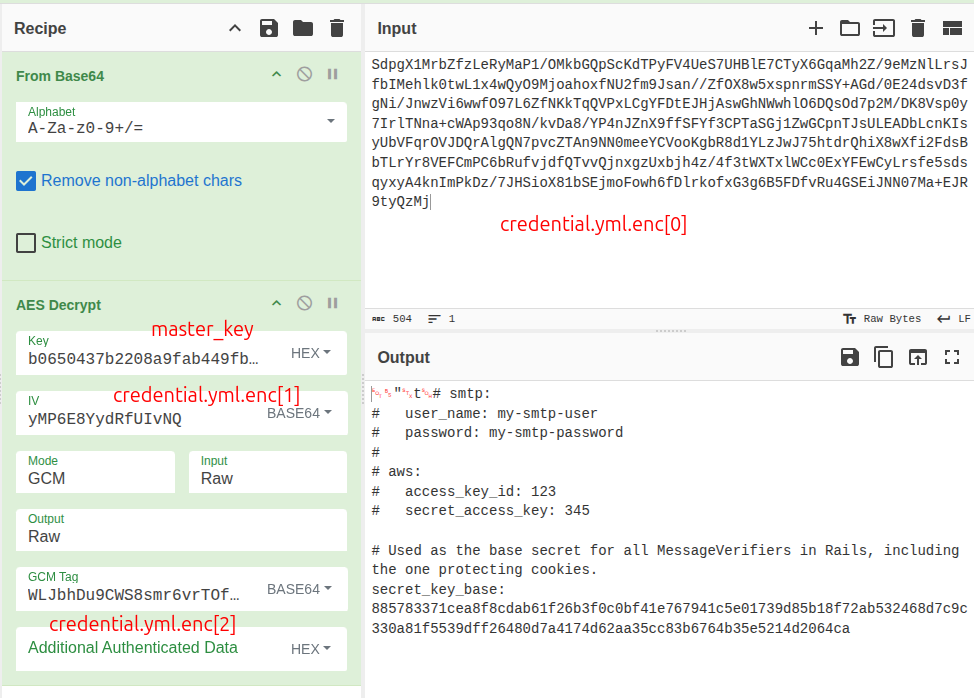Image resolution: width=974 pixels, height=698 pixels.
Task: Replace input with the output
Action: tap(917, 357)
